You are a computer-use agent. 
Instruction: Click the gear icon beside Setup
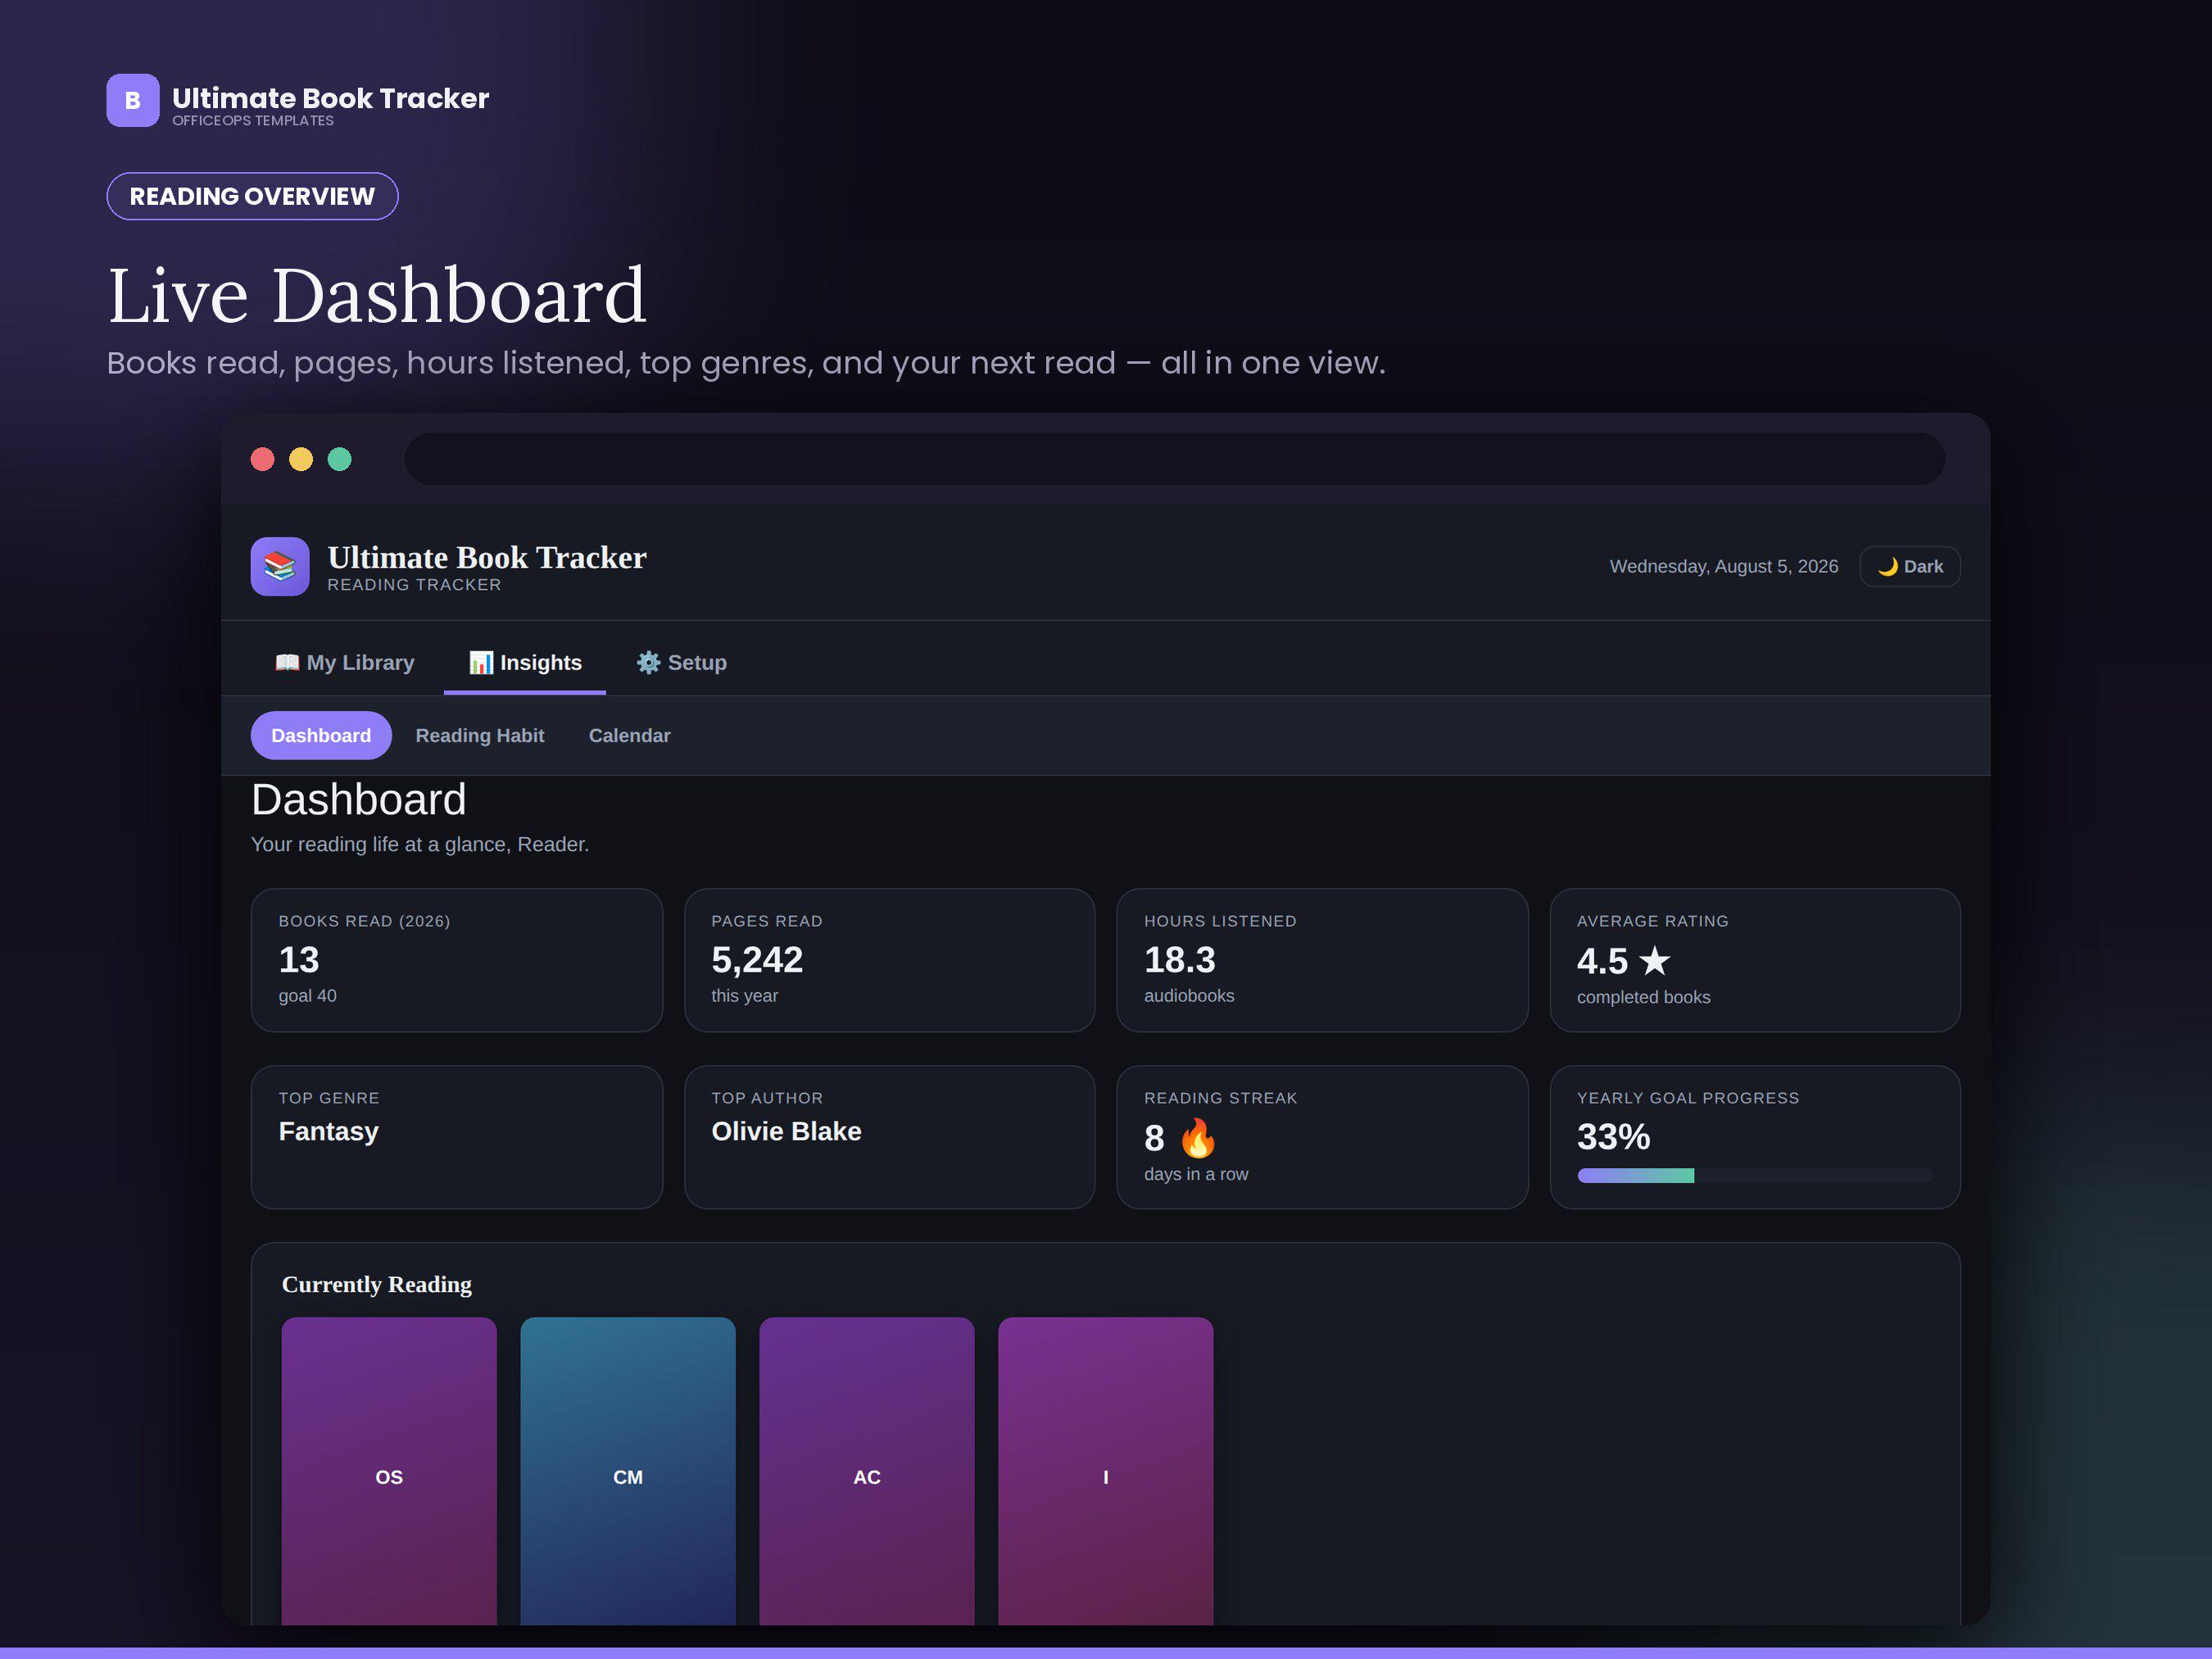649,662
